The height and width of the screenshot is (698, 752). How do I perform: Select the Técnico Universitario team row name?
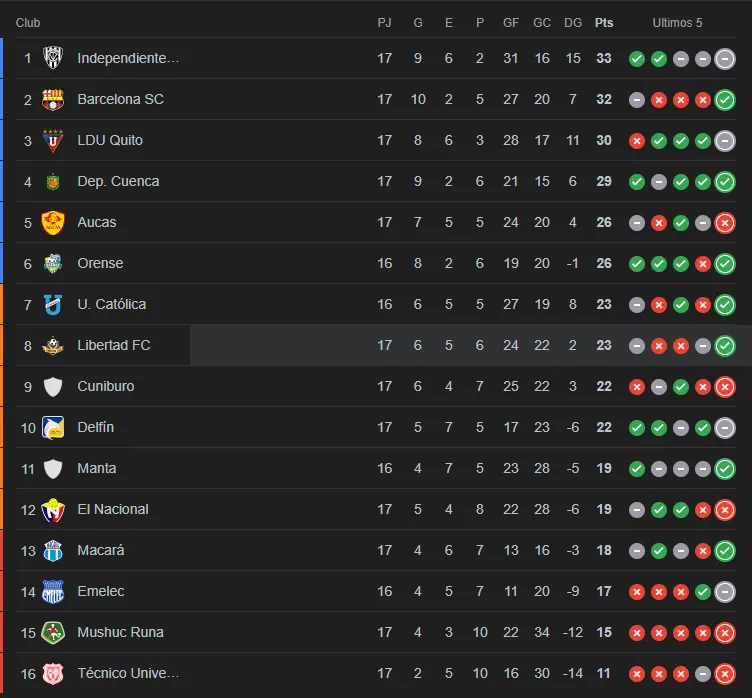click(x=128, y=673)
